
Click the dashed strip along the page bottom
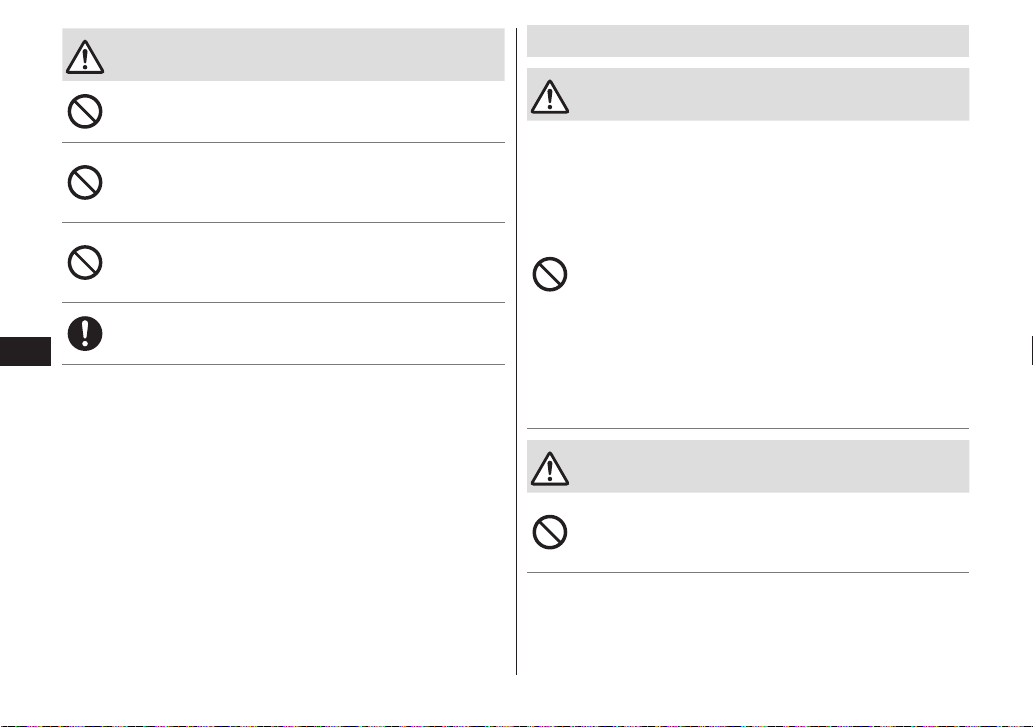[516, 725]
